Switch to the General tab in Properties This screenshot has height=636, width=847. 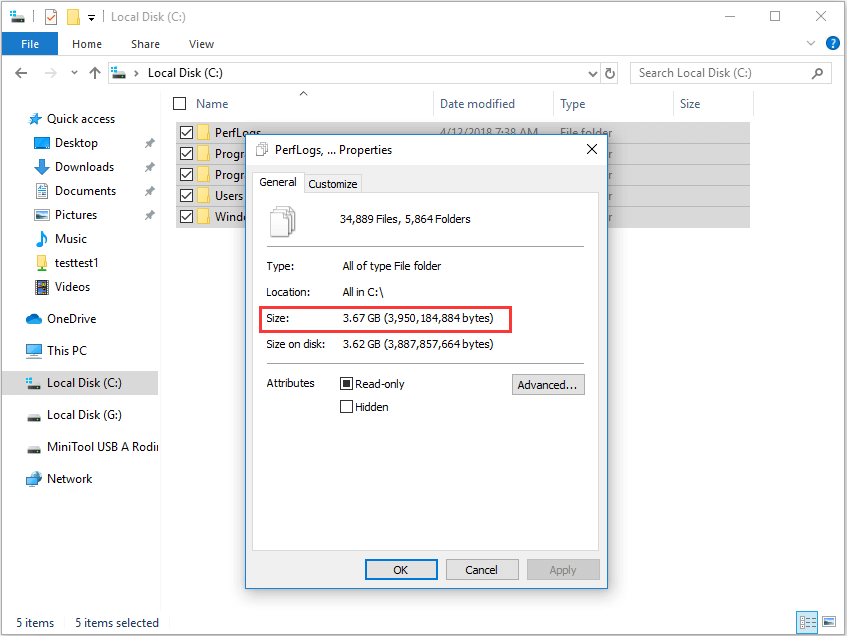click(278, 182)
